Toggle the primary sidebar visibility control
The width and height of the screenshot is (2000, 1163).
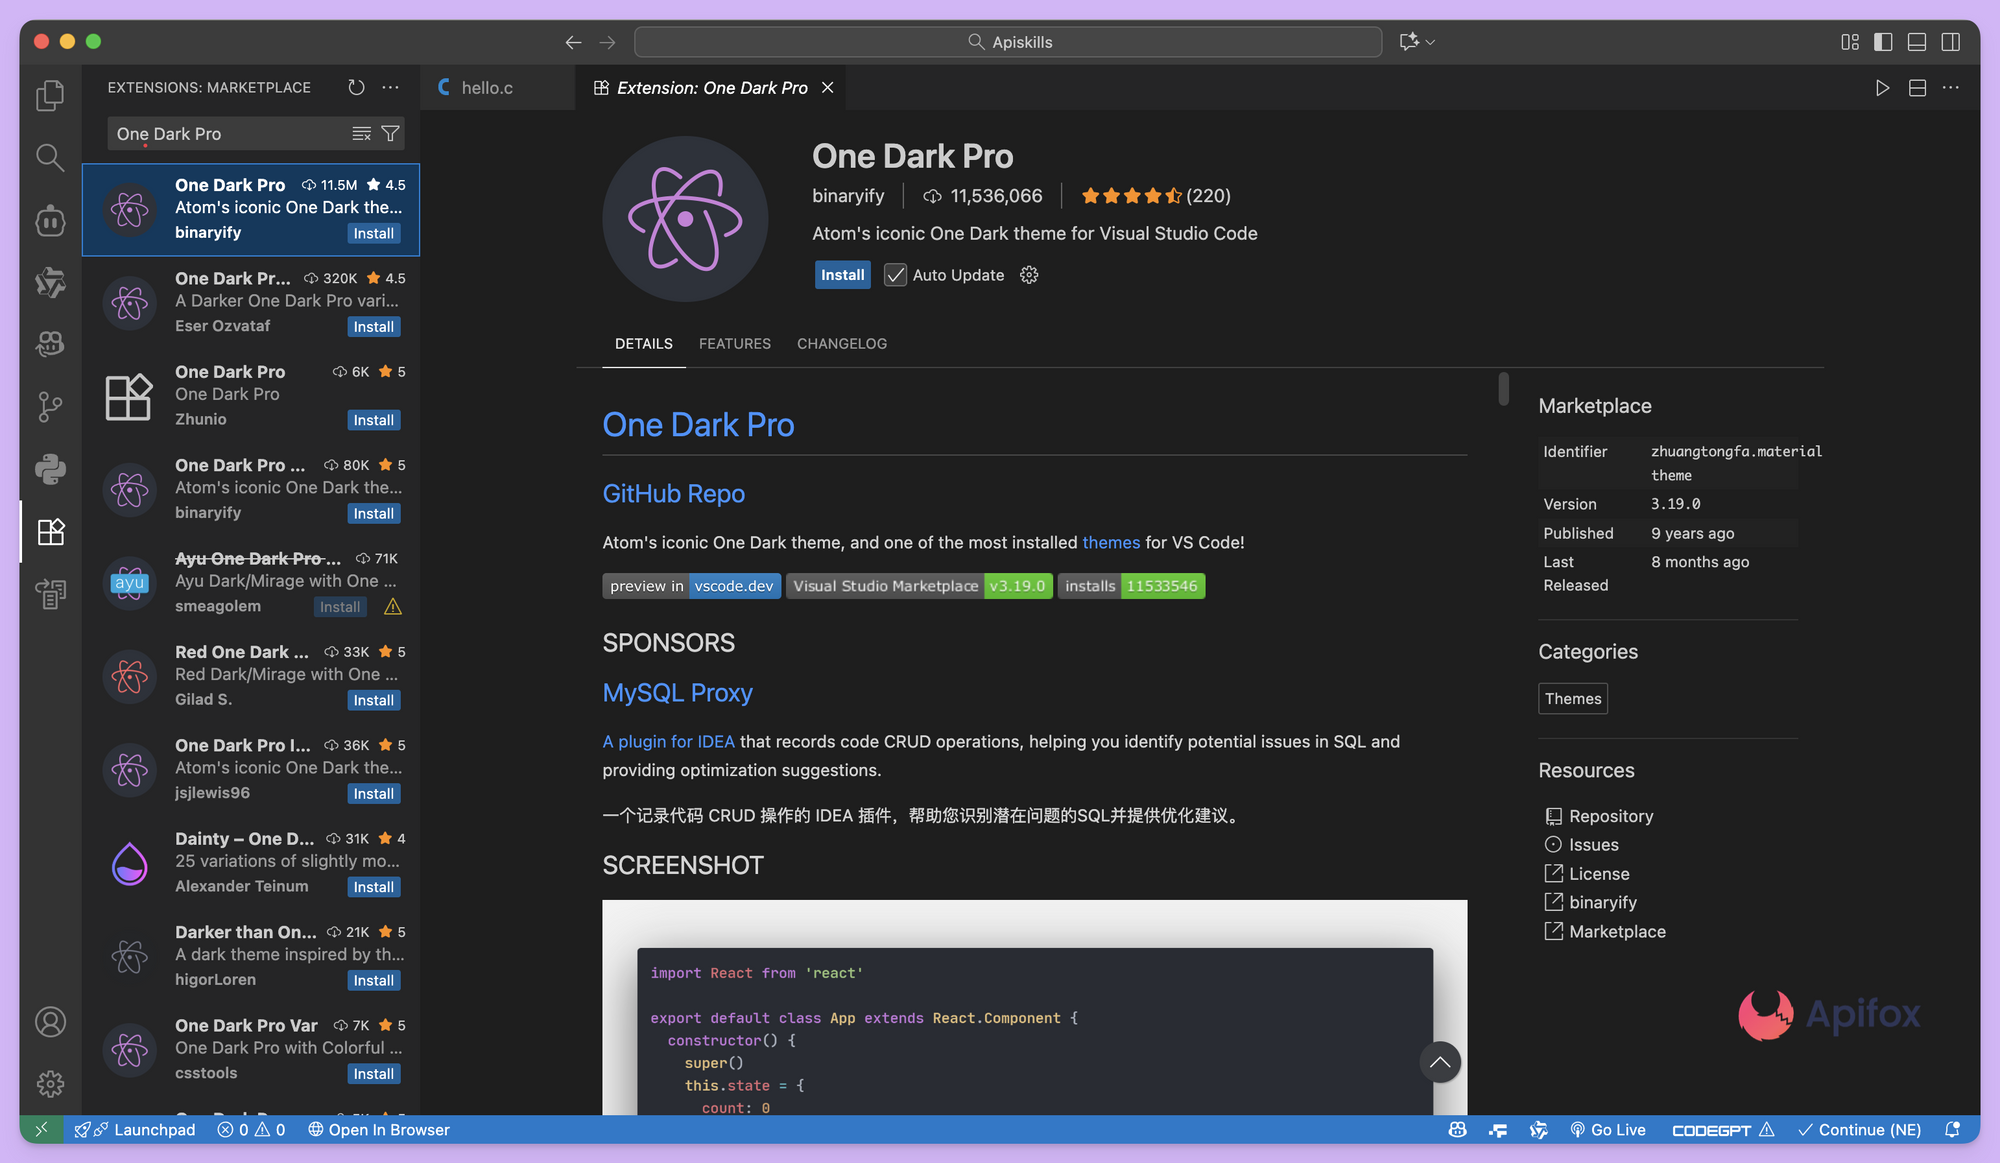(x=1882, y=41)
